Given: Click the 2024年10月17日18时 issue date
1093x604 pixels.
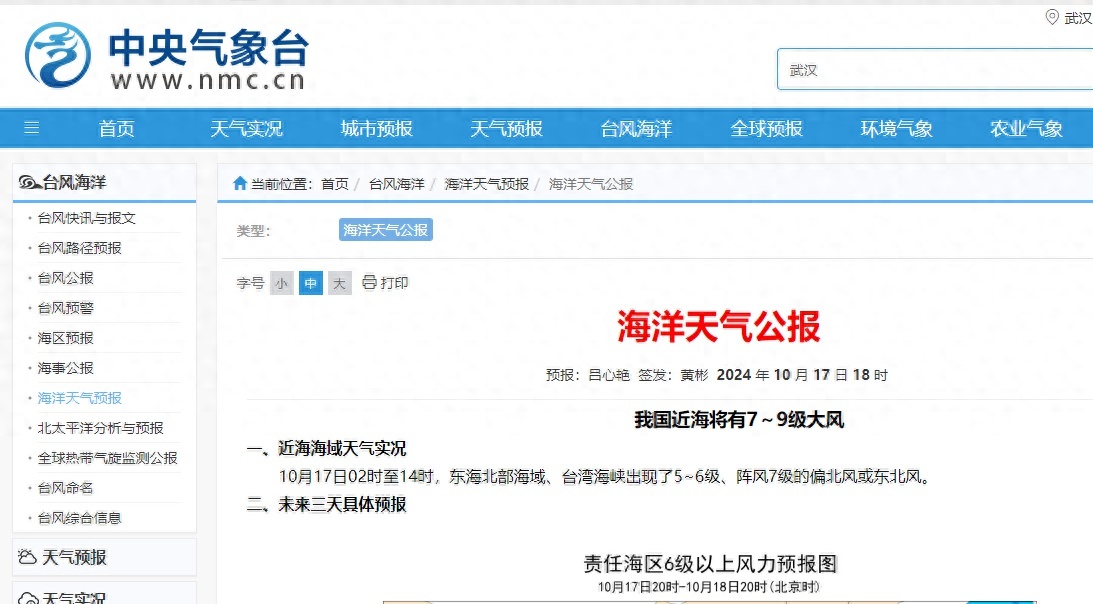Looking at the screenshot, I should click(802, 375).
